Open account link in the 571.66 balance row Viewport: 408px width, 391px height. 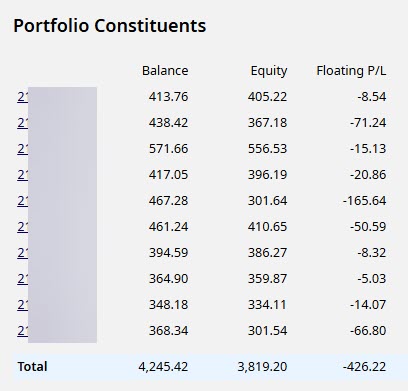pos(23,149)
